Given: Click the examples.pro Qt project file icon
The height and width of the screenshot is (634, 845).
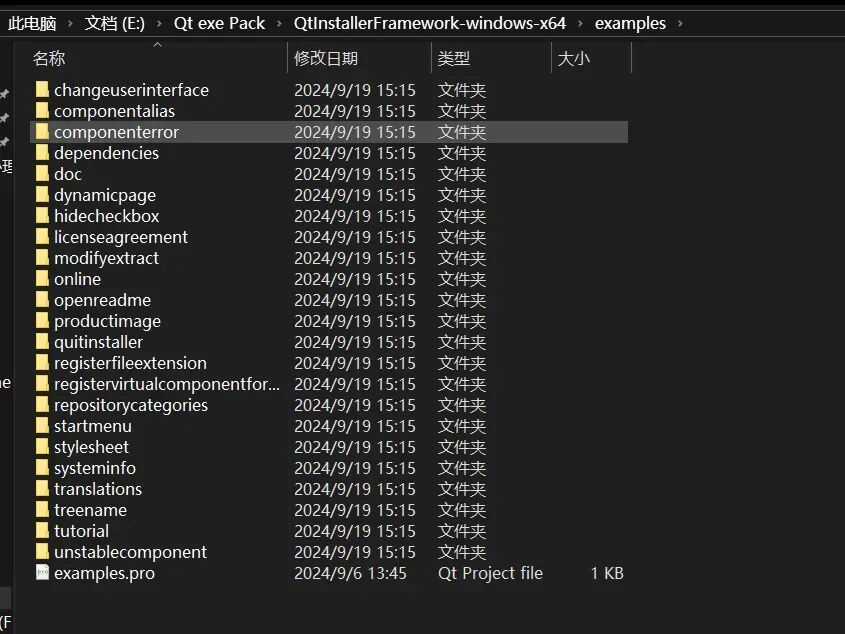Looking at the screenshot, I should click(x=43, y=573).
